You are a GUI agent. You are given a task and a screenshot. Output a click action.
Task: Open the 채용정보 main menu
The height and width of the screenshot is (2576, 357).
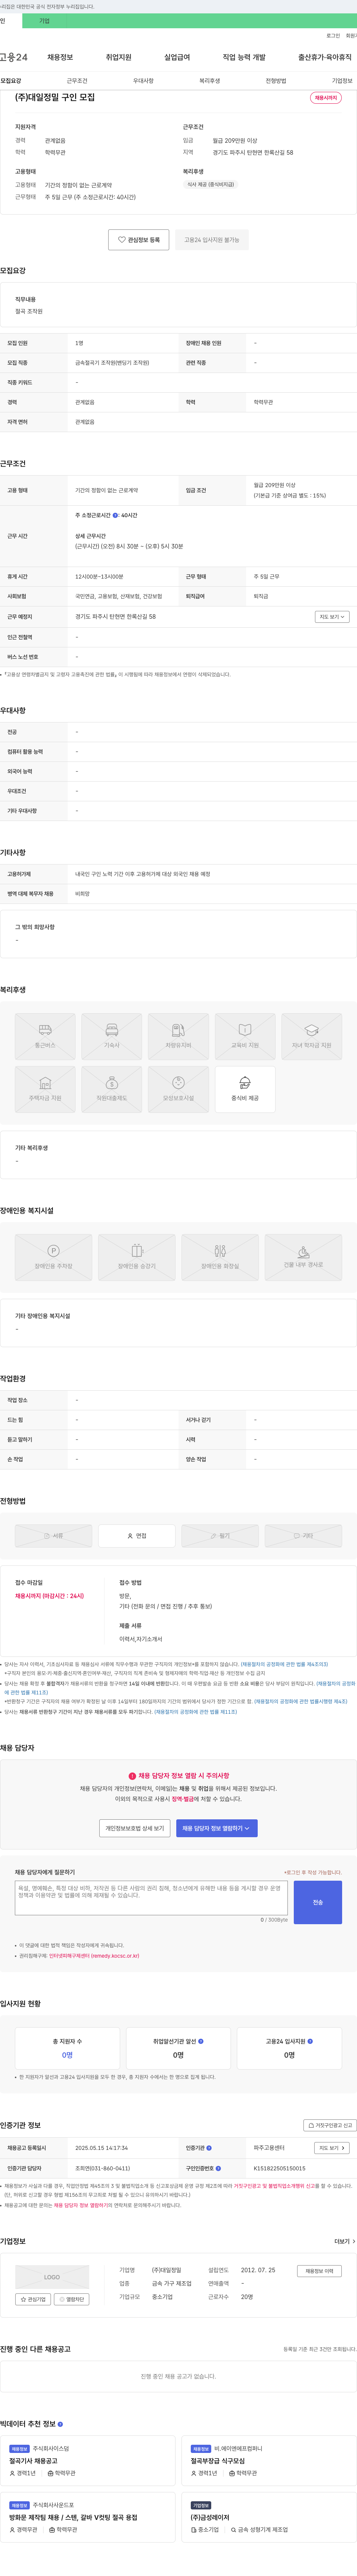(60, 57)
